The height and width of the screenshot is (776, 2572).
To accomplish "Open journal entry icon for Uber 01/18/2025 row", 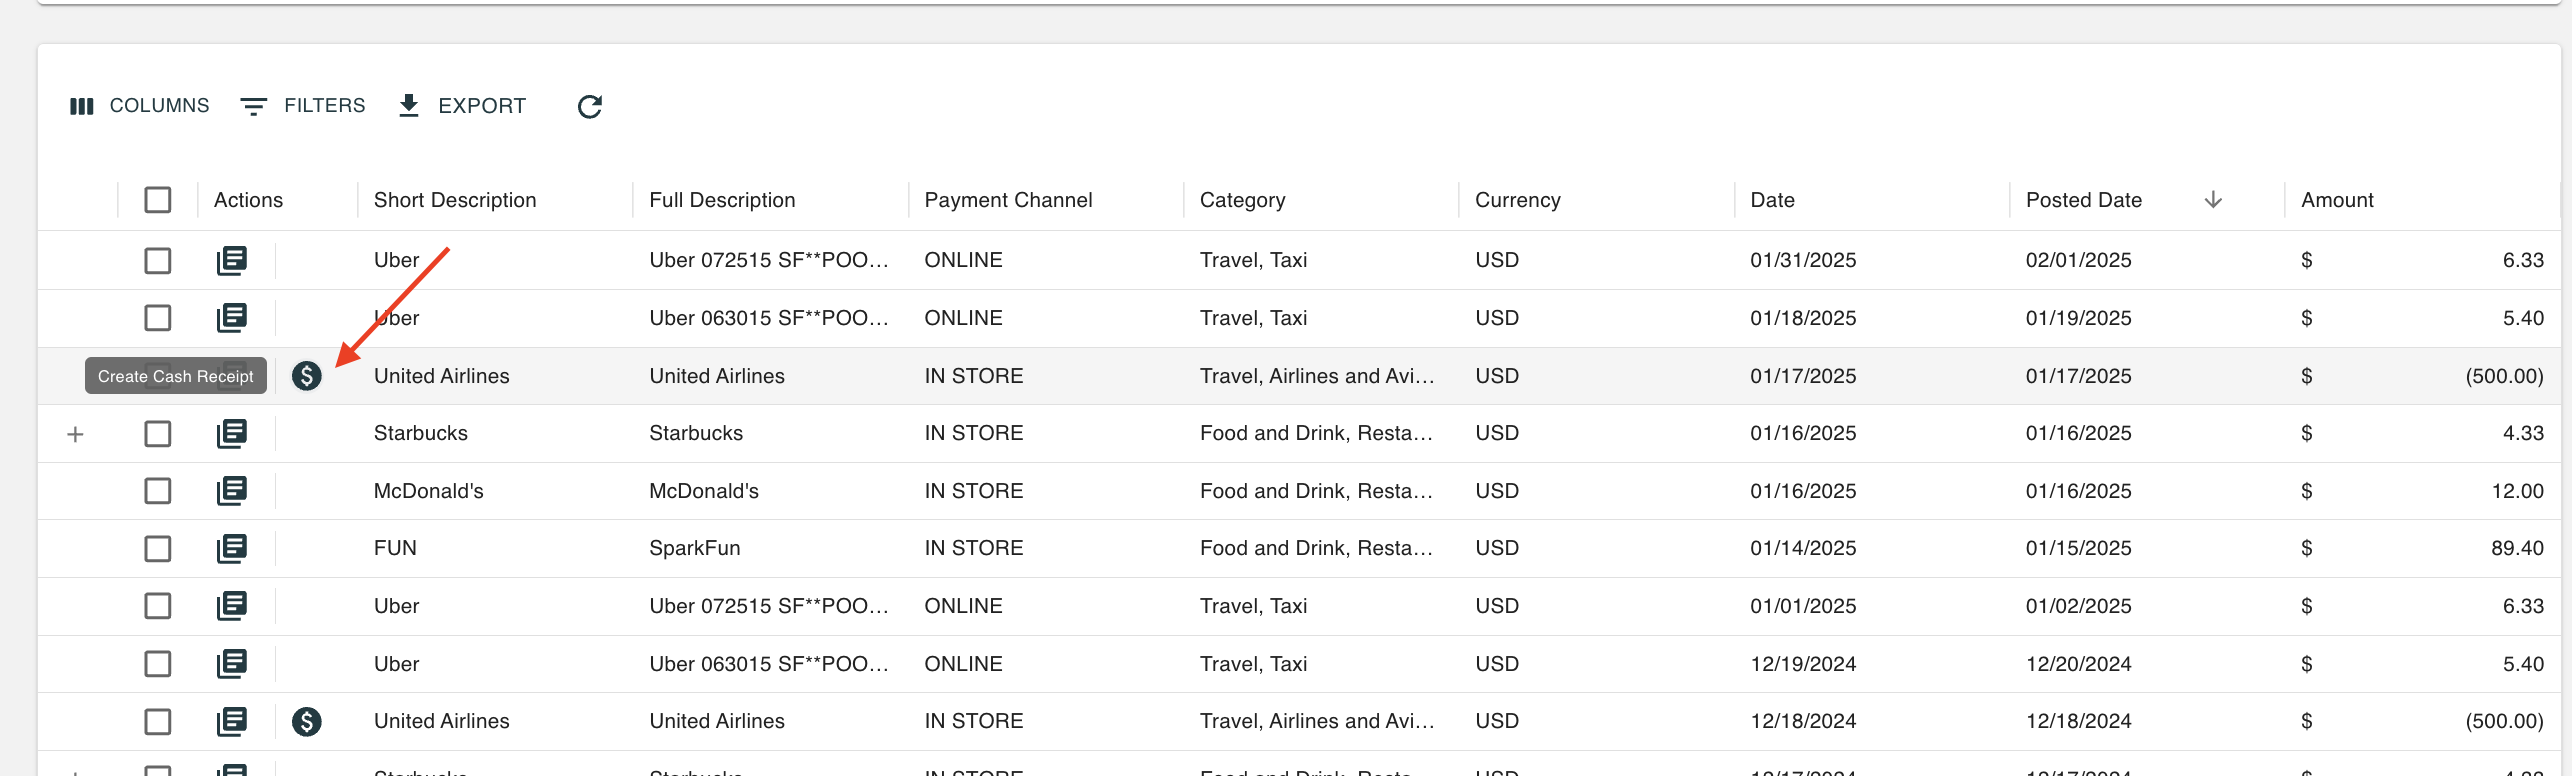I will (x=232, y=318).
